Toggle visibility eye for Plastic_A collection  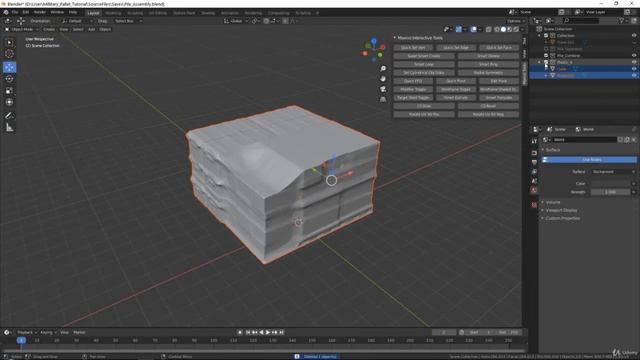(634, 62)
